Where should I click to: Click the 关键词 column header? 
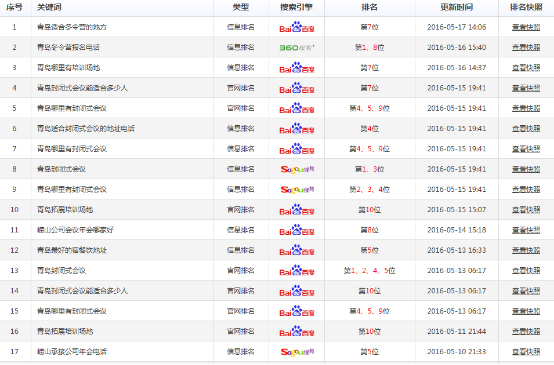pyautogui.click(x=49, y=7)
